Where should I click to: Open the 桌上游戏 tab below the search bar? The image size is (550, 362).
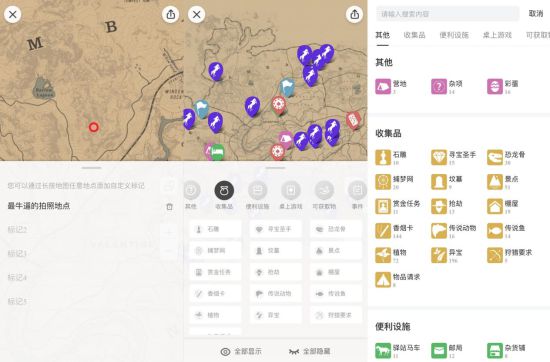click(497, 35)
